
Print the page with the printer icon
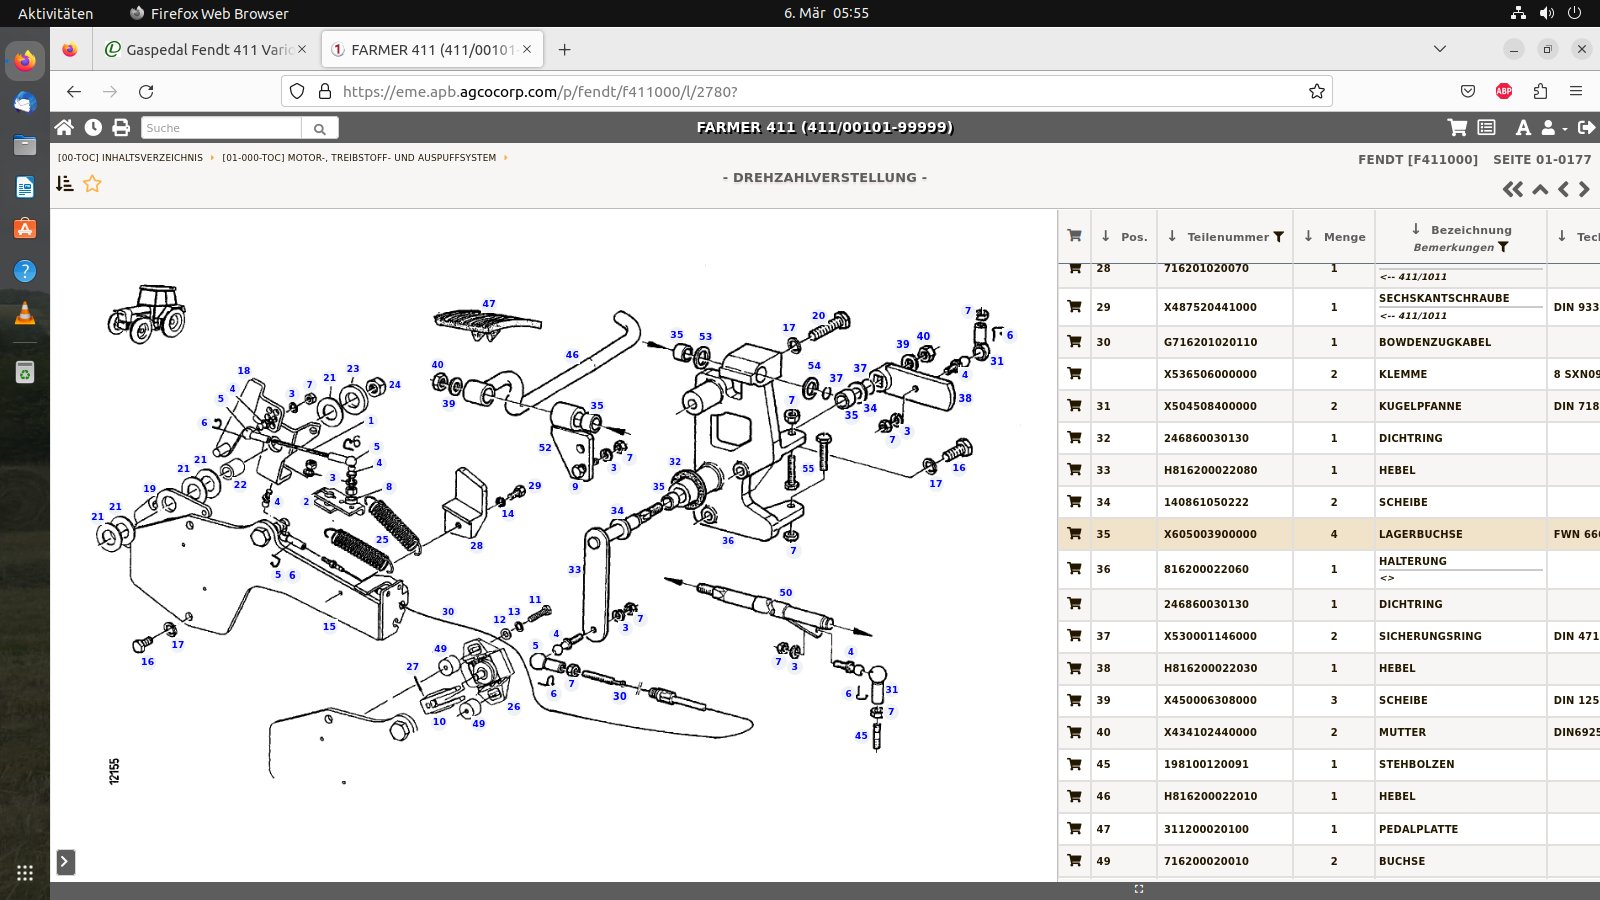(x=121, y=127)
